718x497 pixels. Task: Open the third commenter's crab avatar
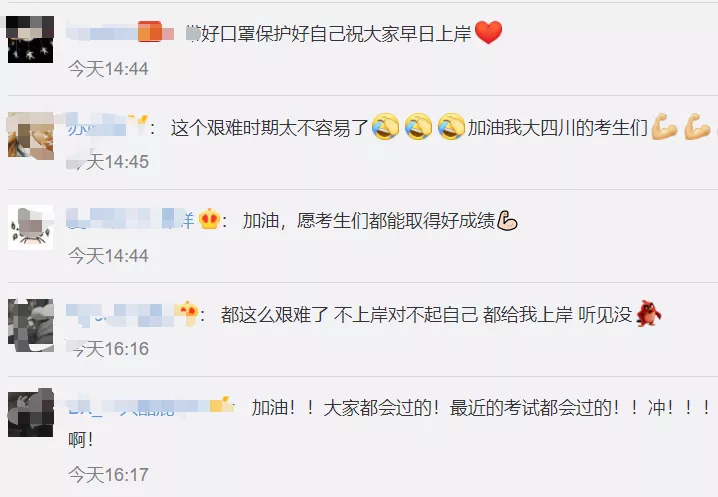(x=31, y=228)
